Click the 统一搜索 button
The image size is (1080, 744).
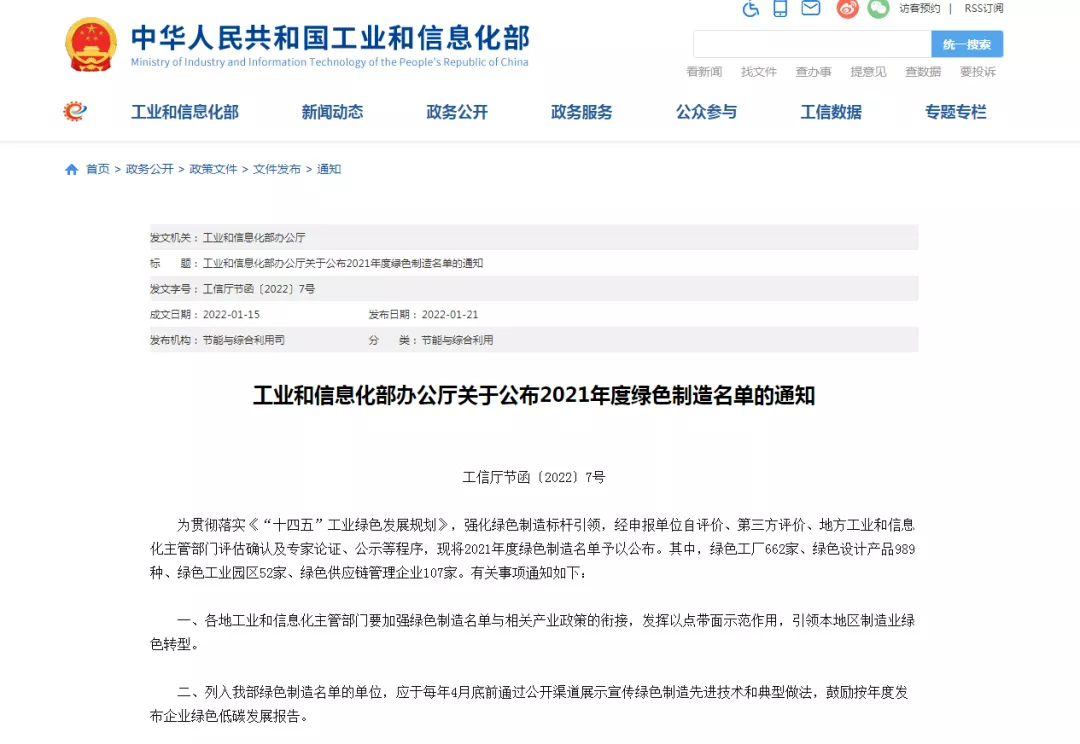click(x=967, y=44)
